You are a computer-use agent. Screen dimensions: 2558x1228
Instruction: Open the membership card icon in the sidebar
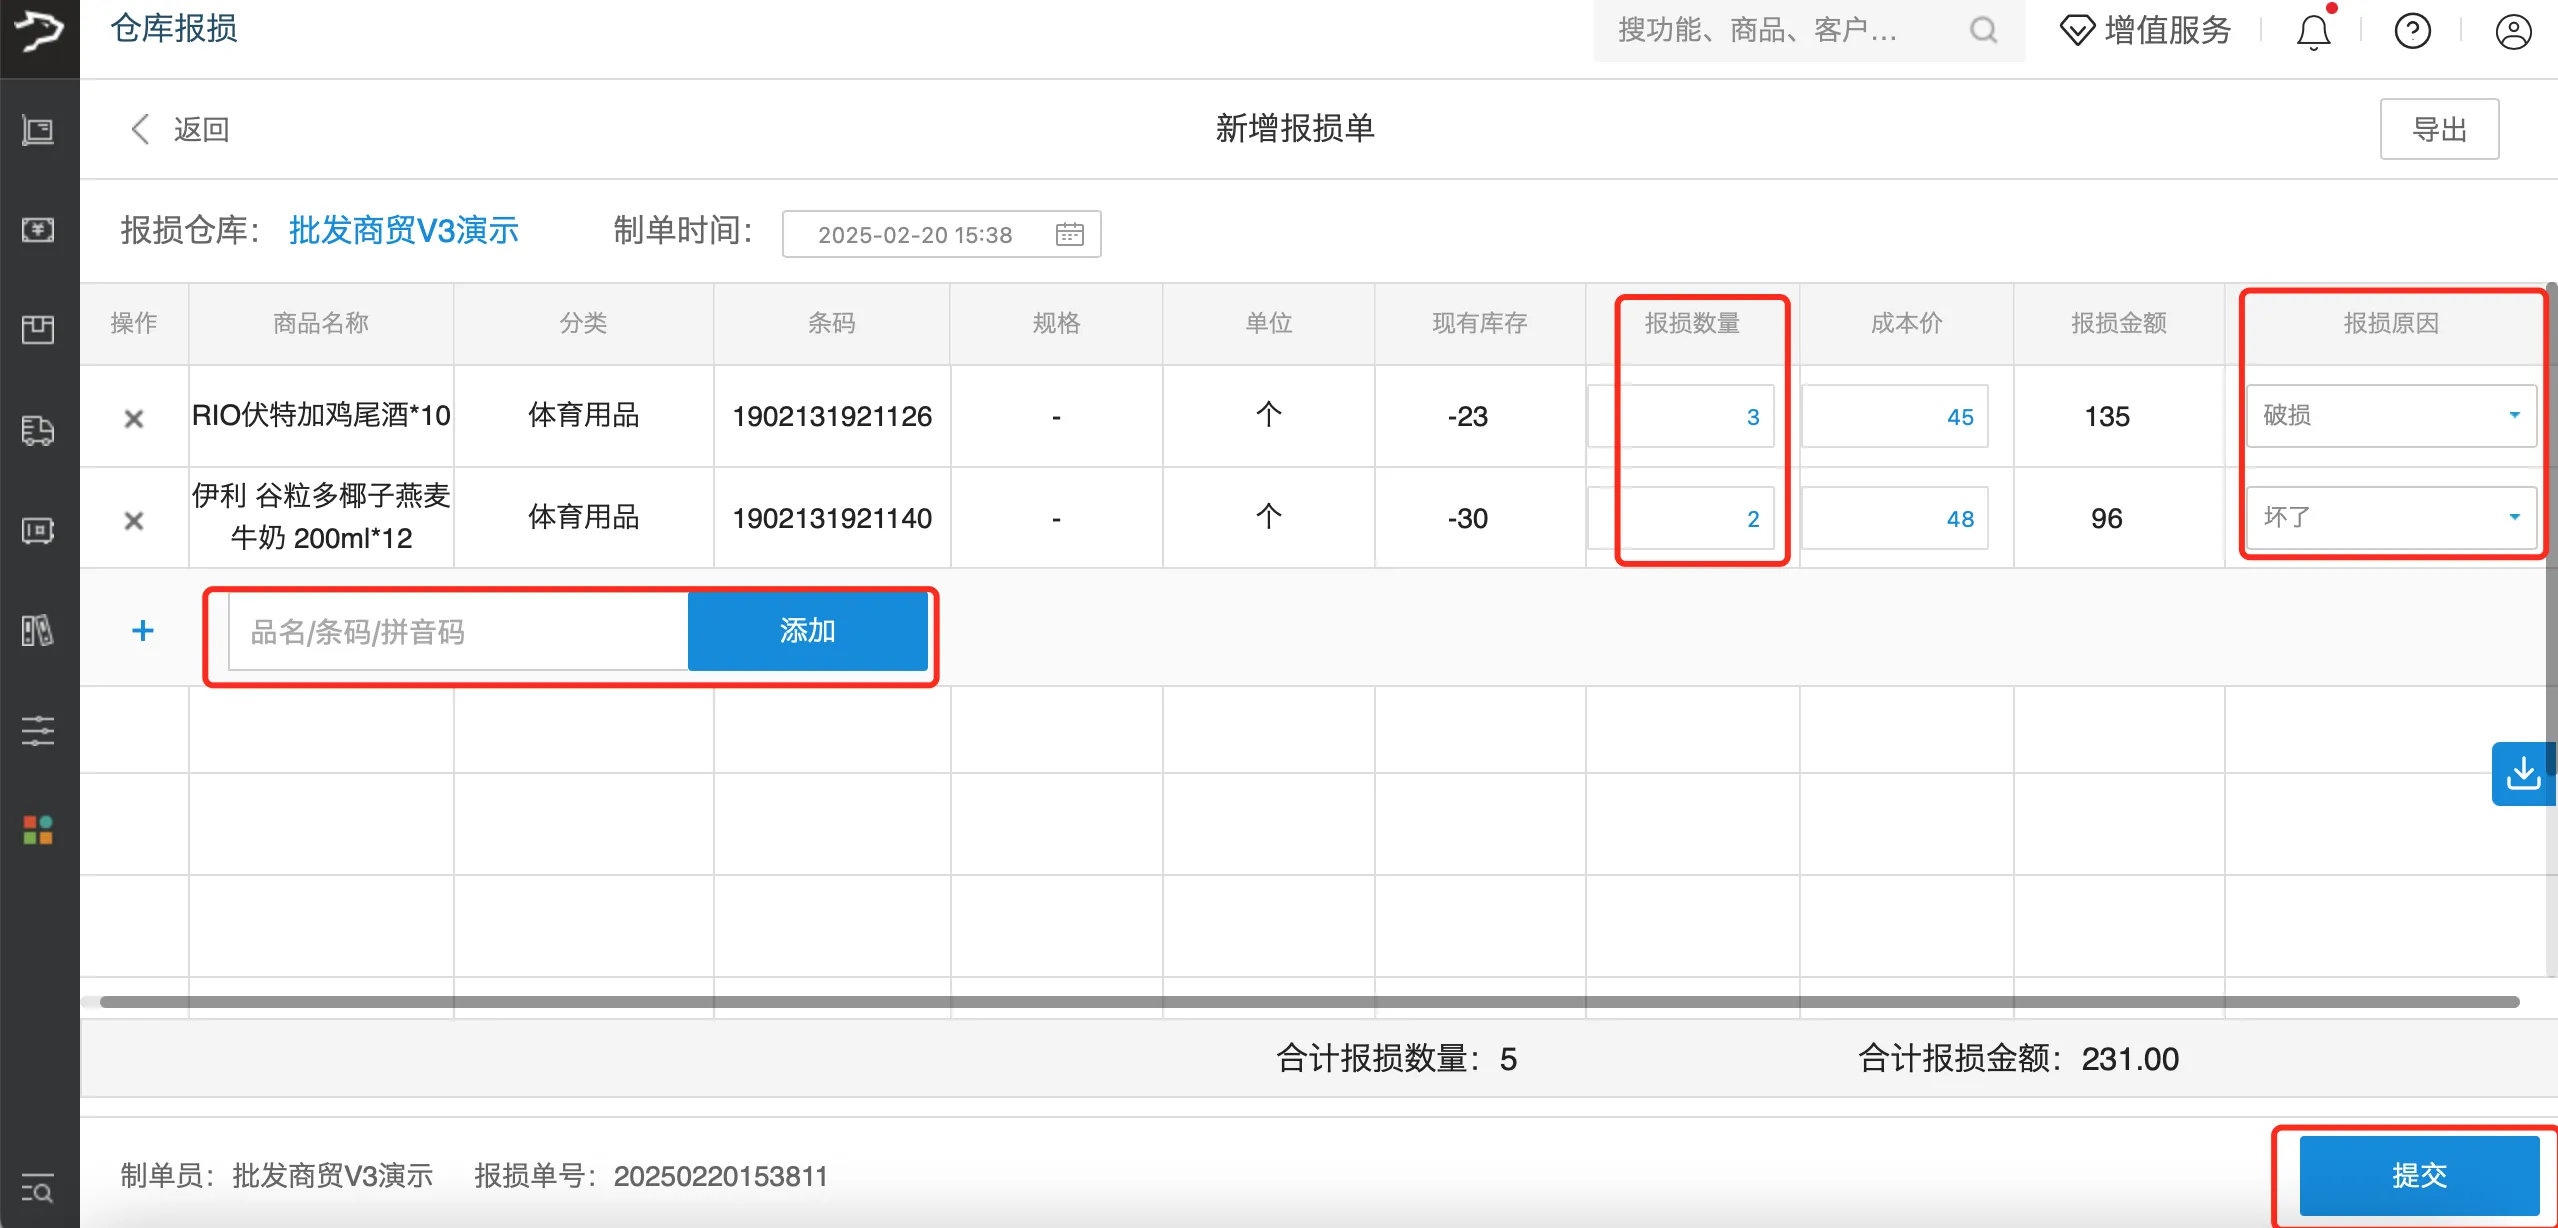[38, 530]
